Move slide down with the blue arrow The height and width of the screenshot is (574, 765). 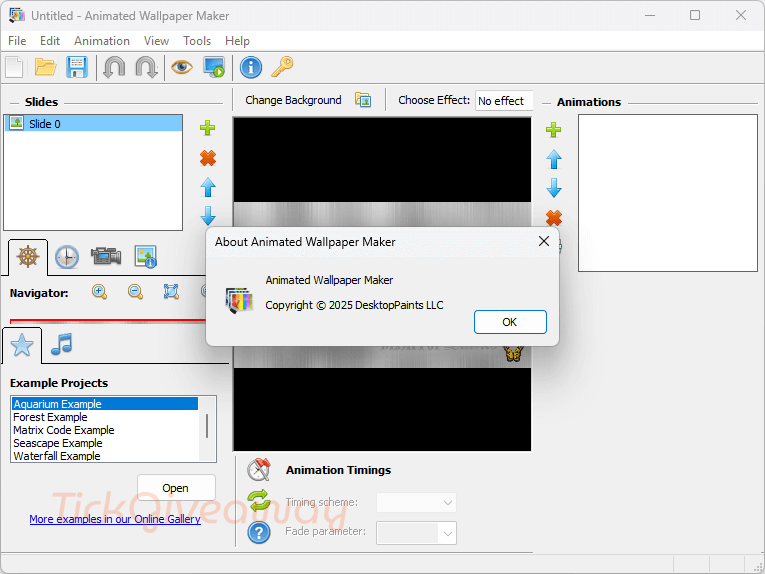[x=208, y=216]
